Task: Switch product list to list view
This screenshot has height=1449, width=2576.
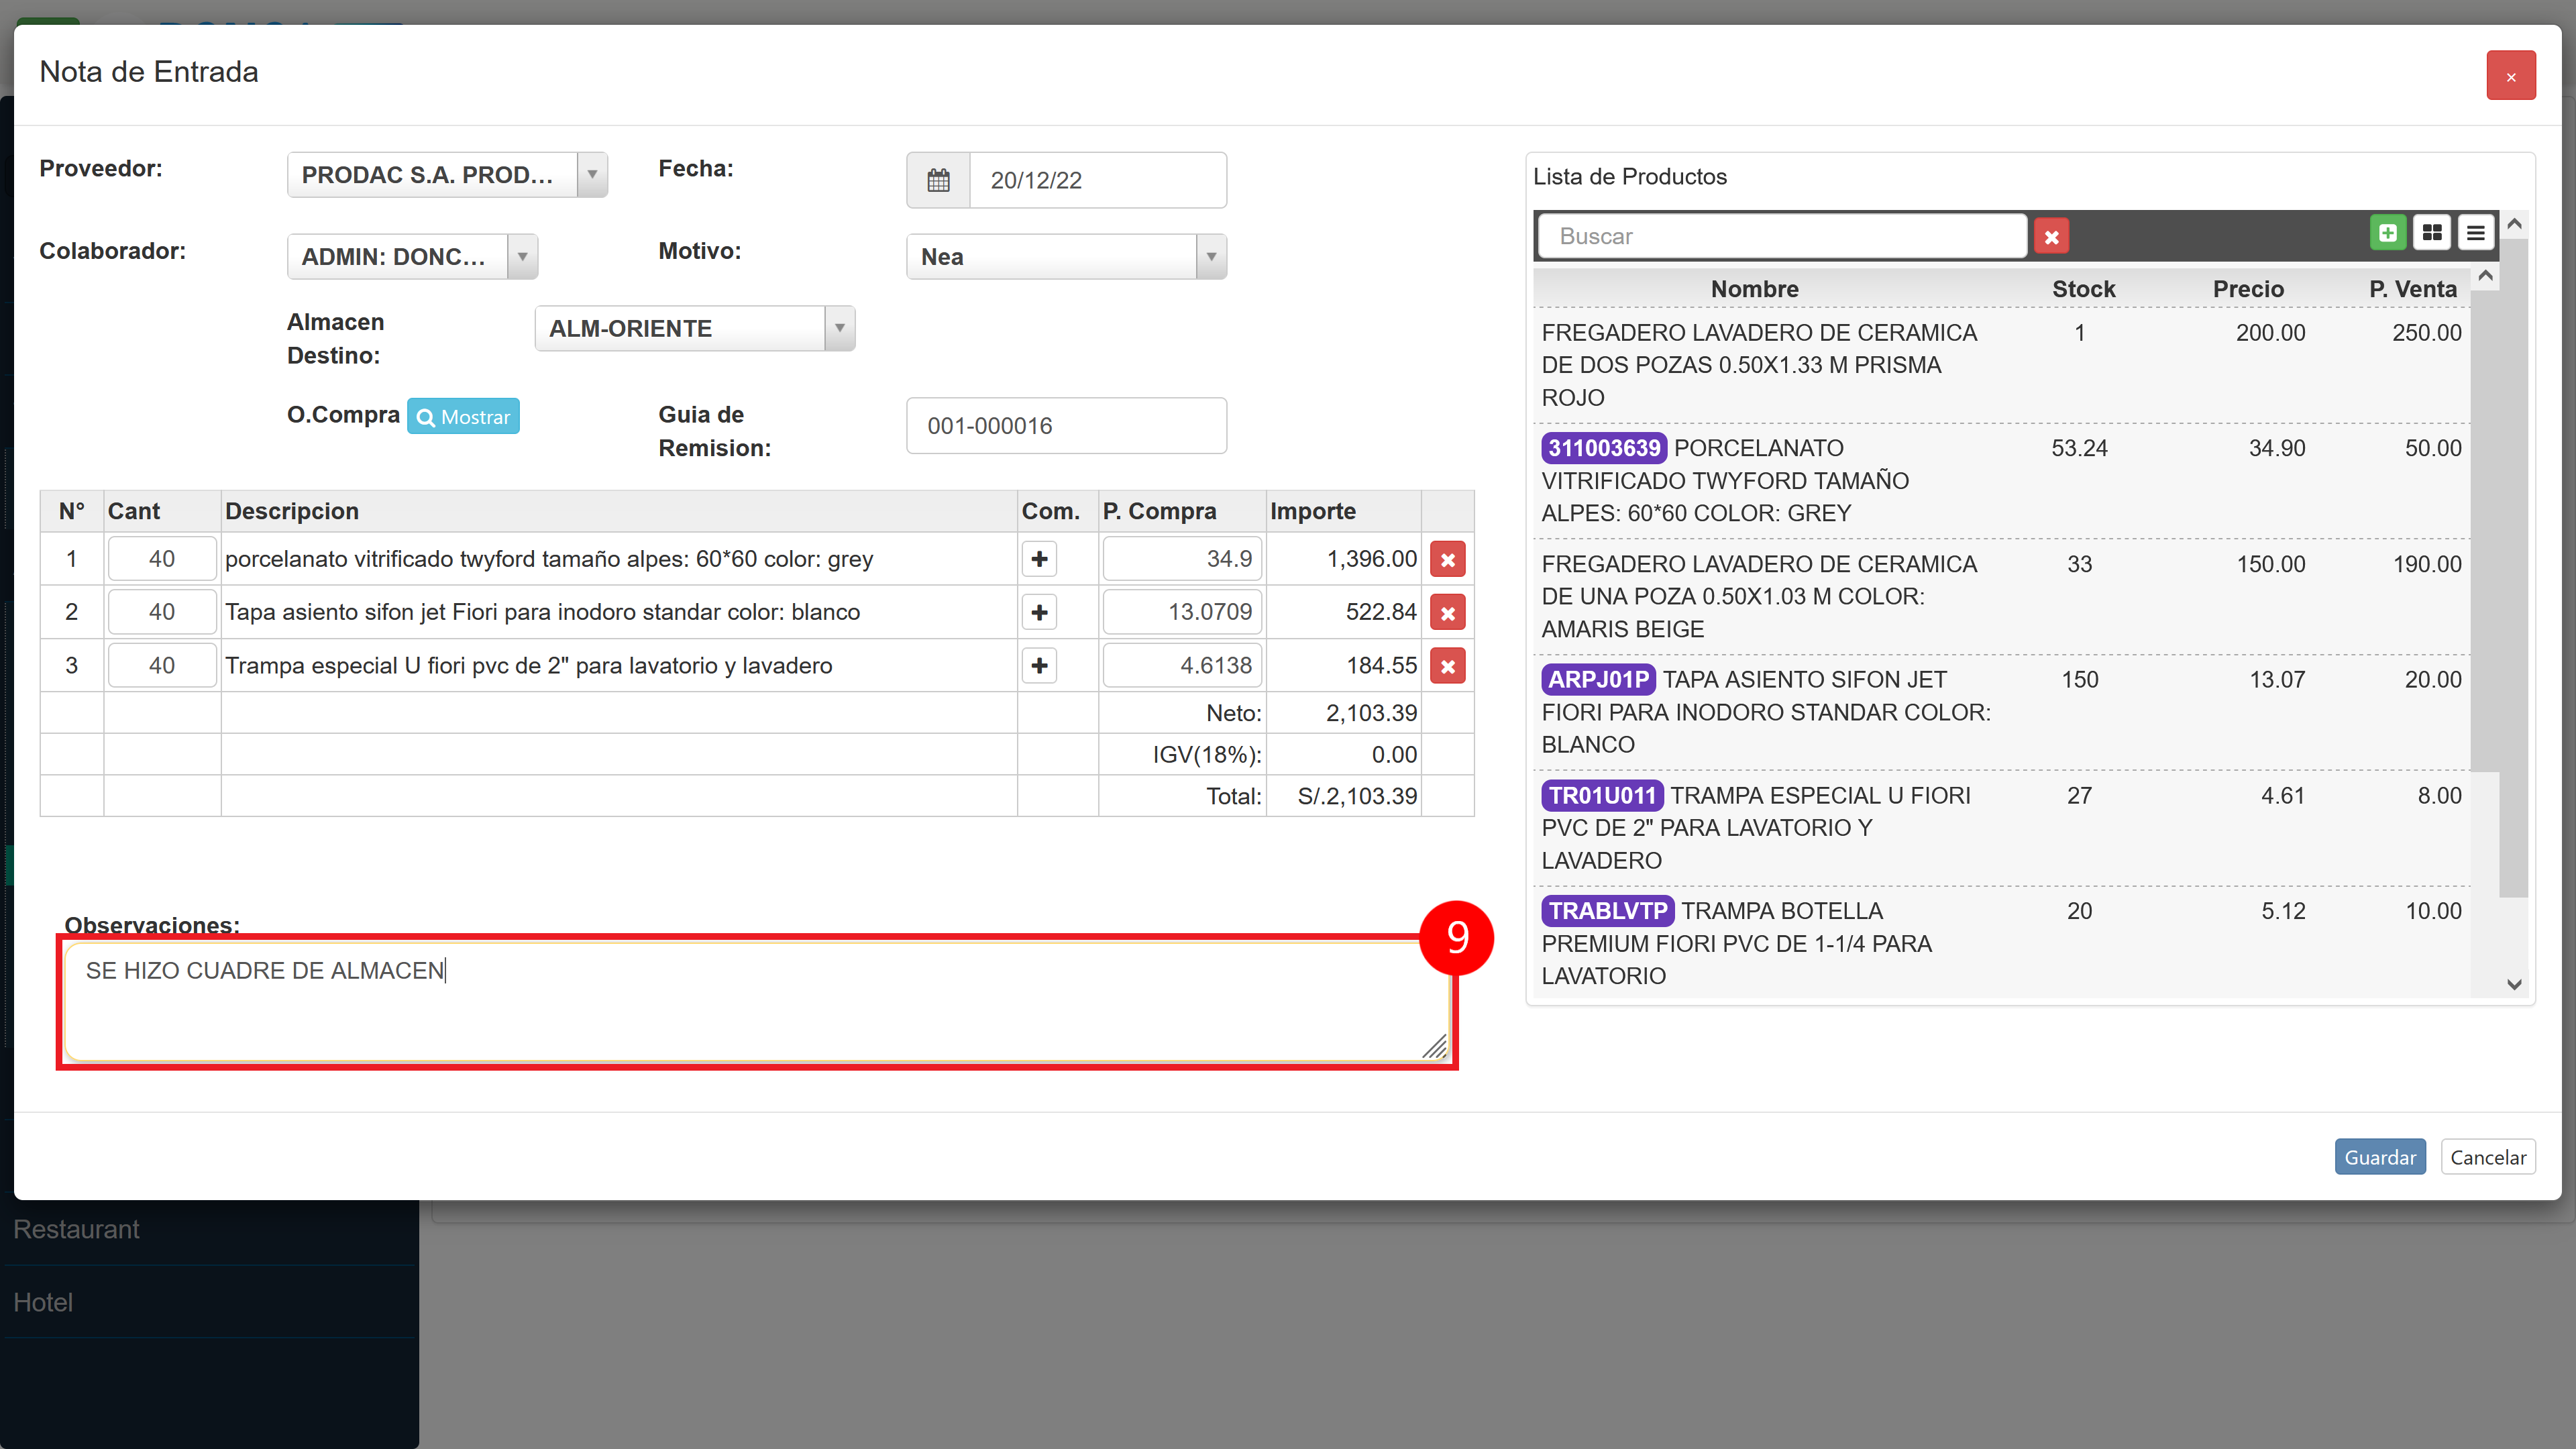Action: pos(2475,233)
